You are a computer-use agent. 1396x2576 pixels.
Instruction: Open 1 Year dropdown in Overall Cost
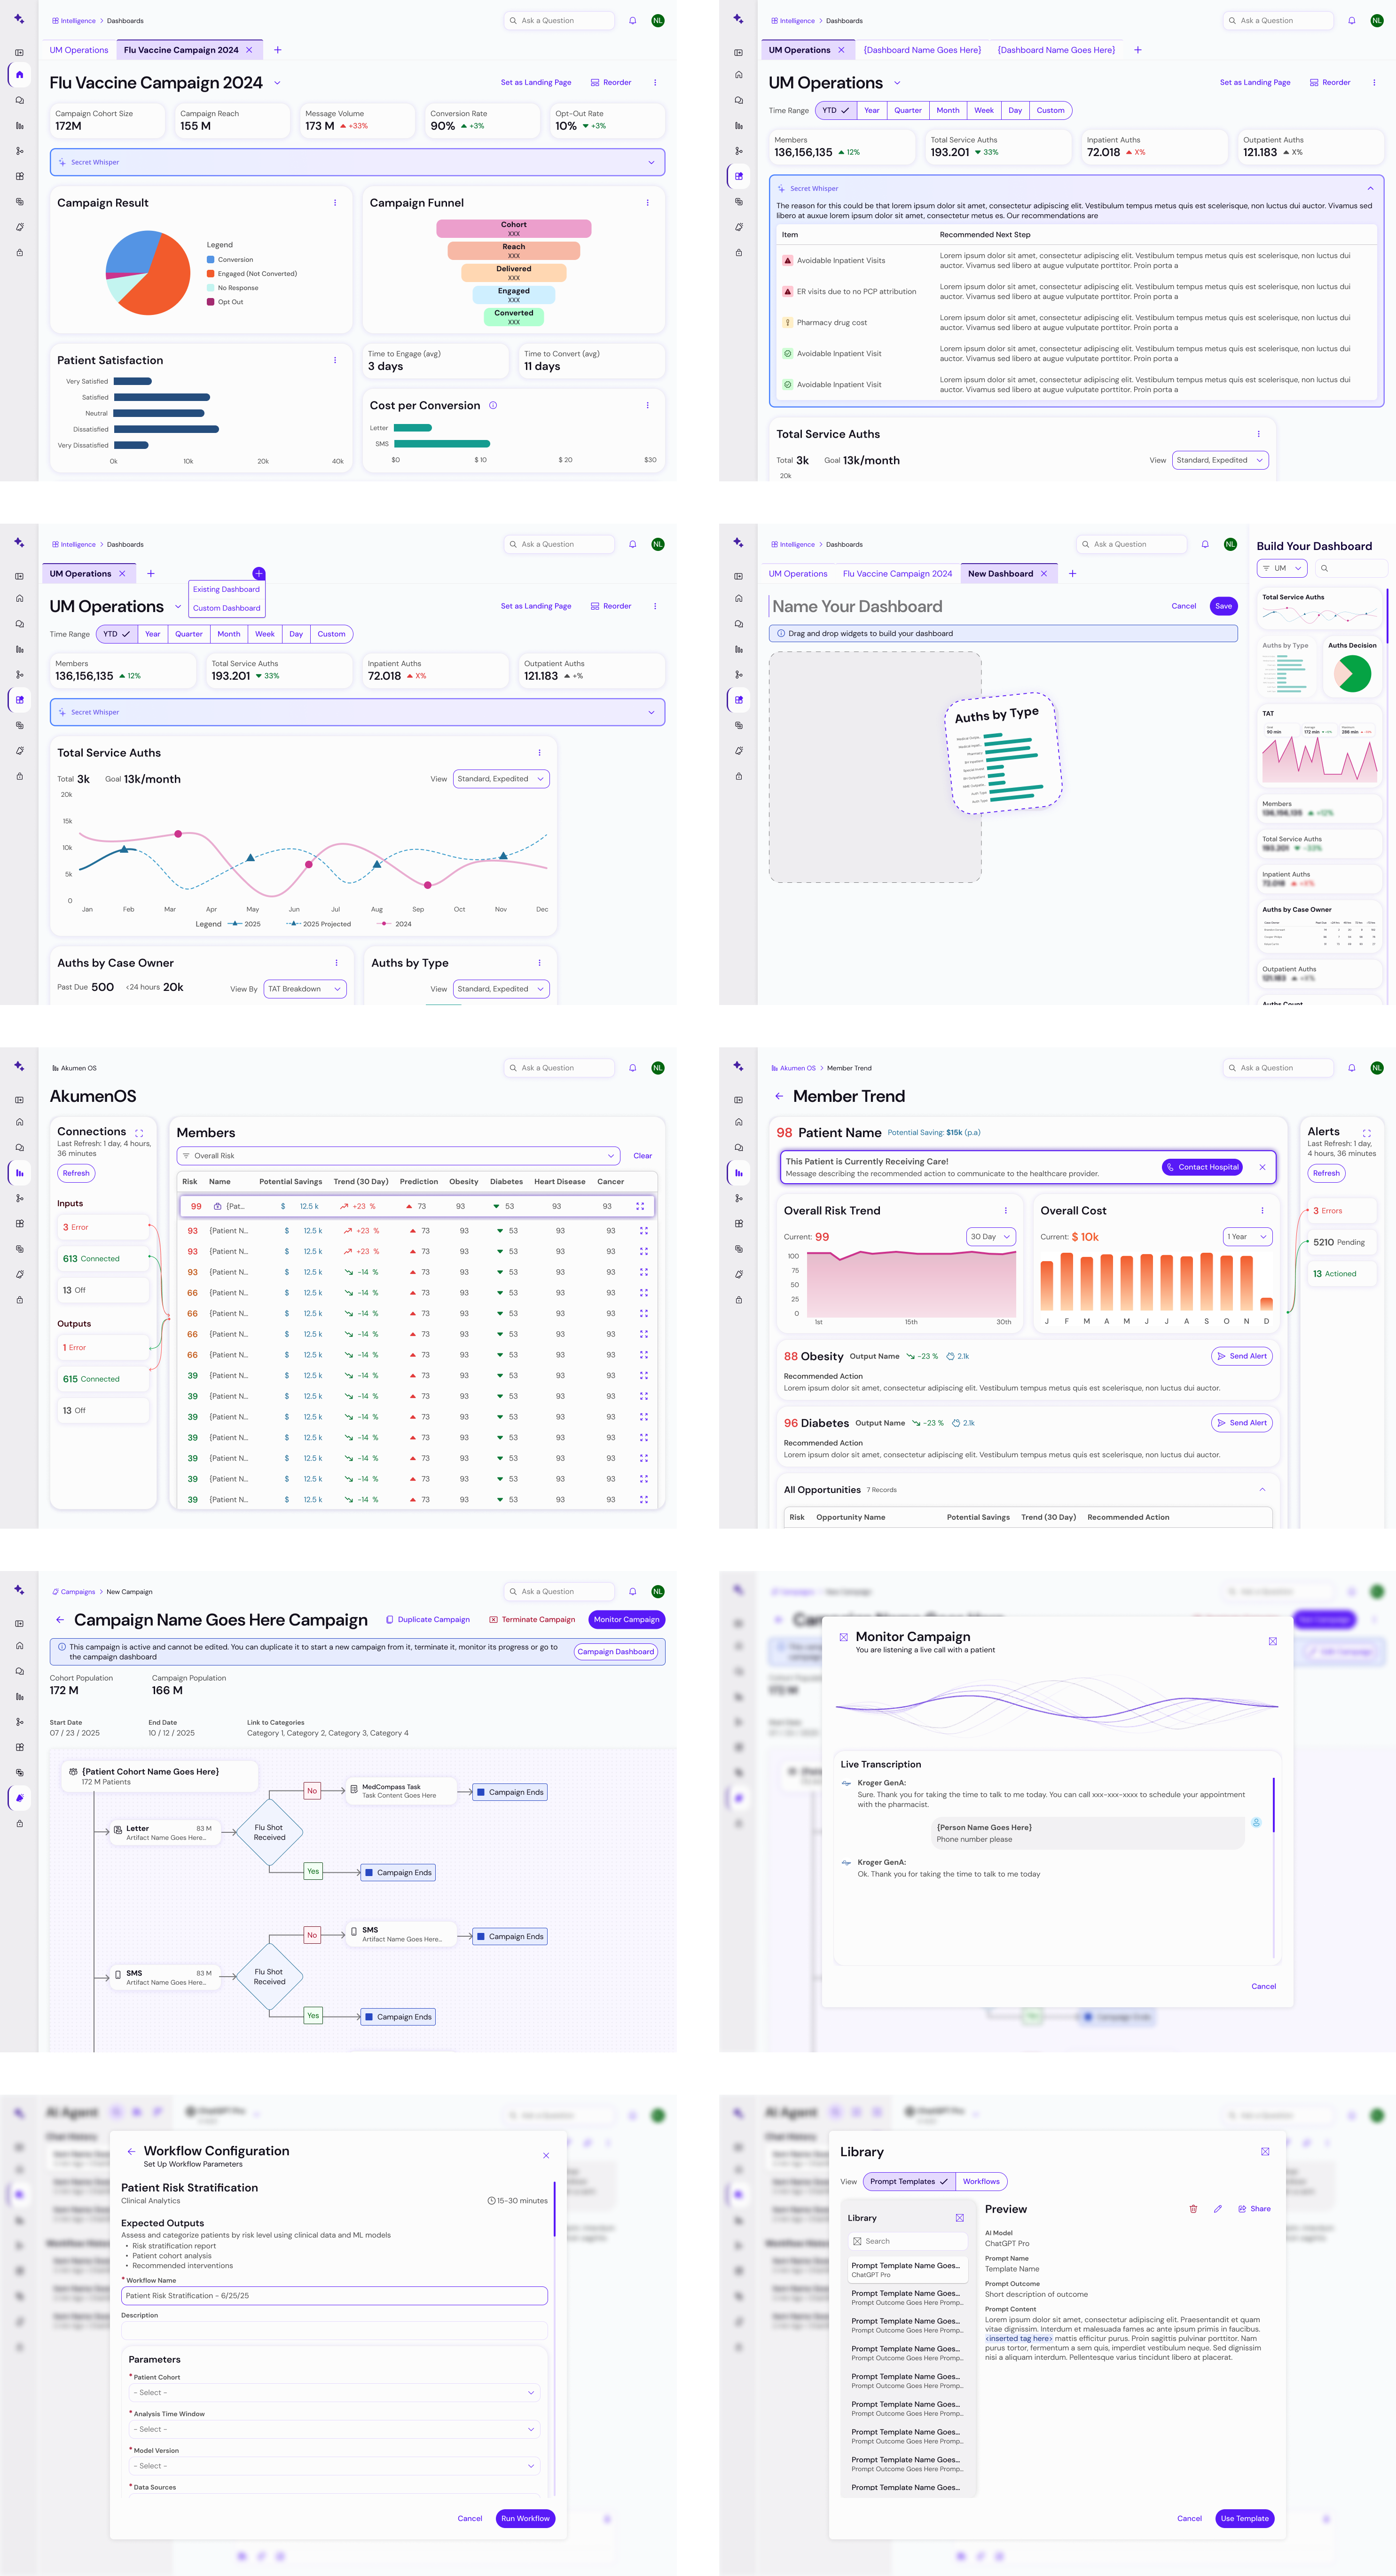[x=1248, y=1237]
